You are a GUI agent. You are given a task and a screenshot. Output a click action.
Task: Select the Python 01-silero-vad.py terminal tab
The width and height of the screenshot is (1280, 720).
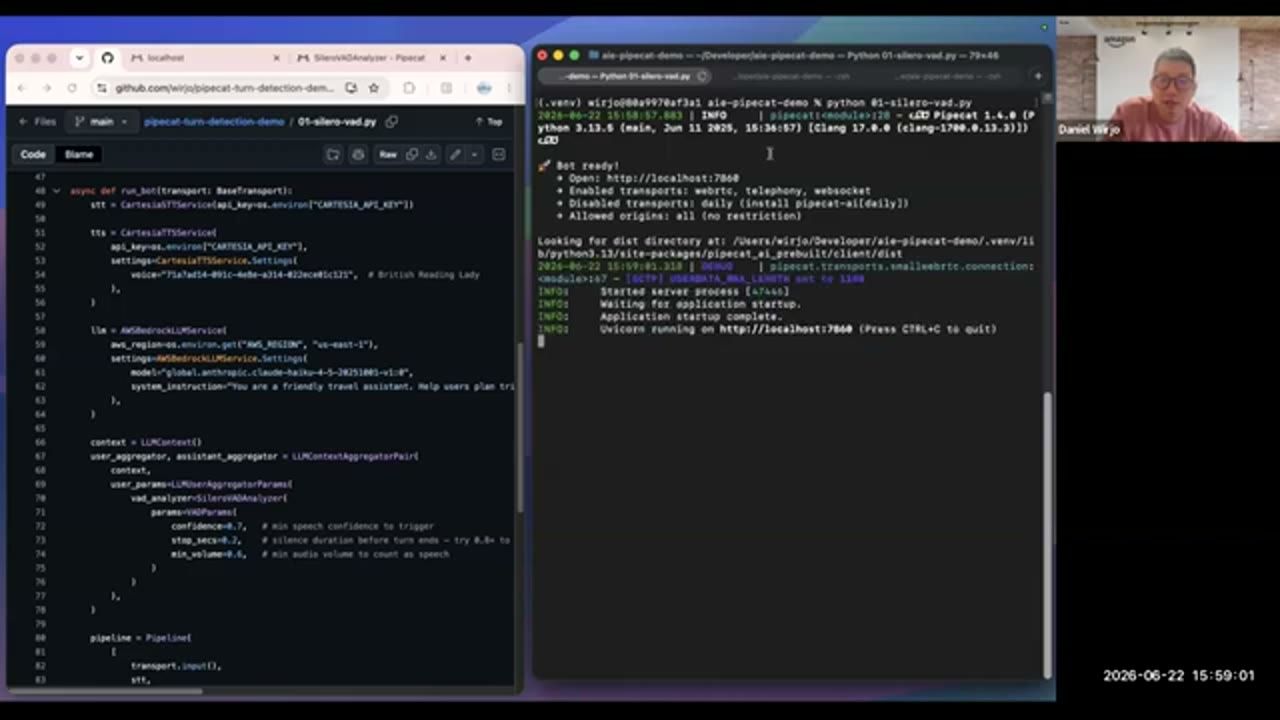click(x=625, y=76)
